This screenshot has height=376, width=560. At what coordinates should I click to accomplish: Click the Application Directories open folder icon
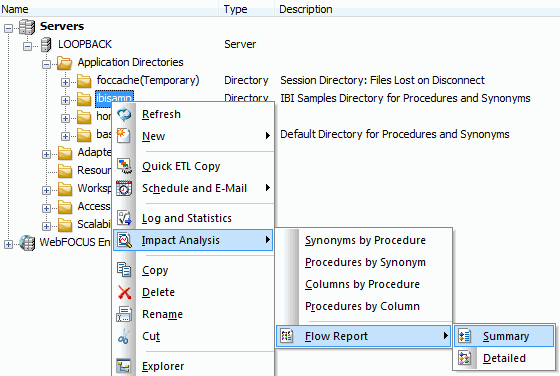click(x=64, y=63)
